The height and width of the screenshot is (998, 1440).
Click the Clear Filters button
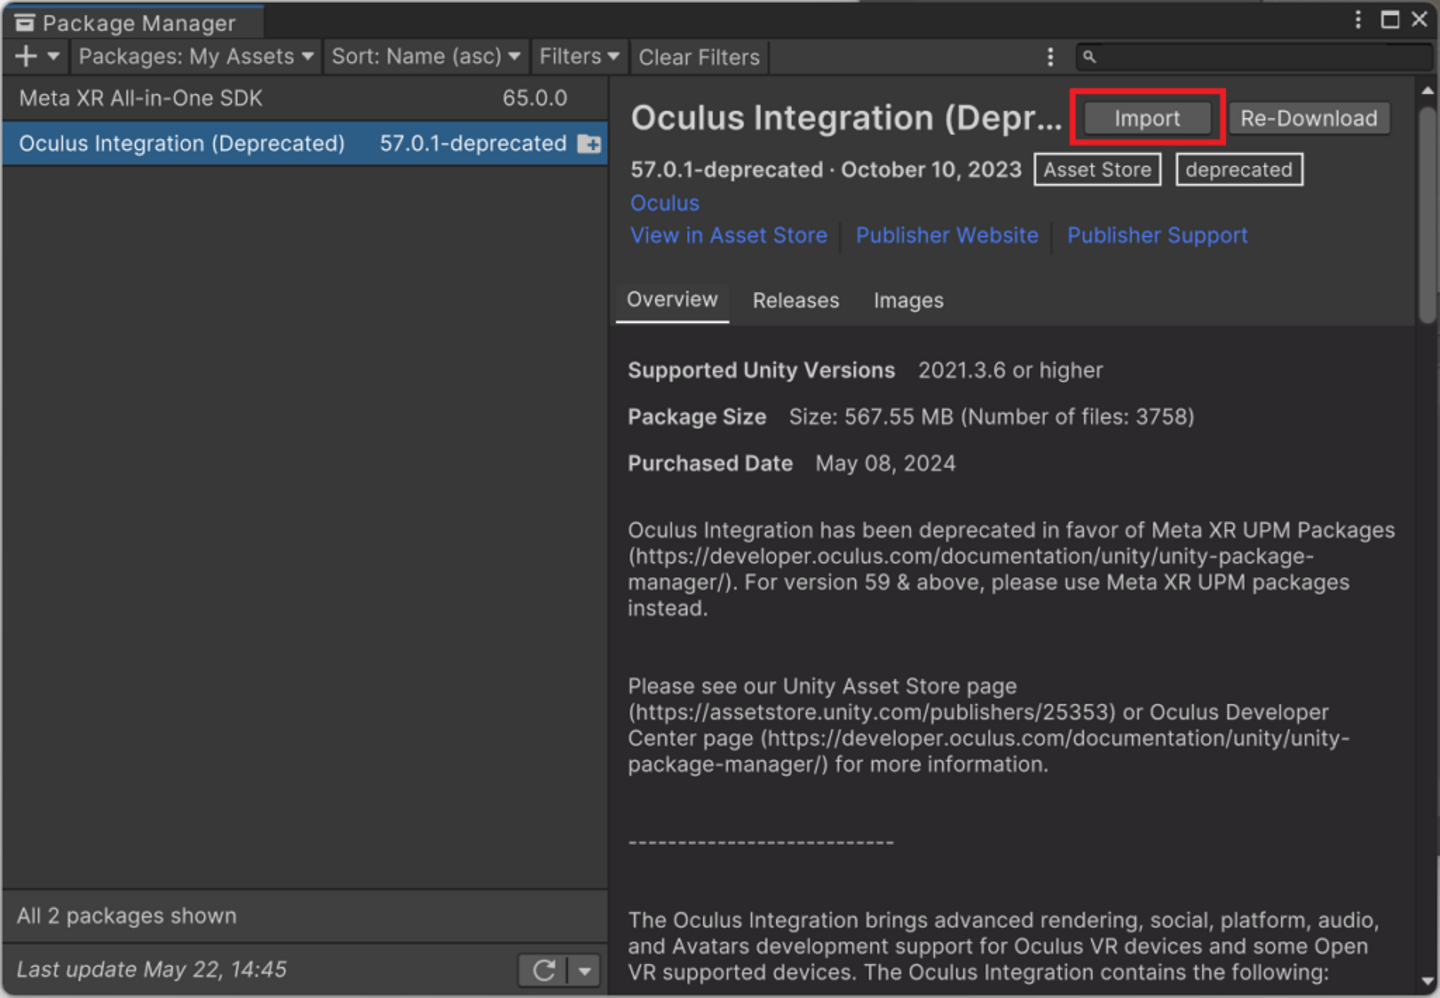coord(699,58)
